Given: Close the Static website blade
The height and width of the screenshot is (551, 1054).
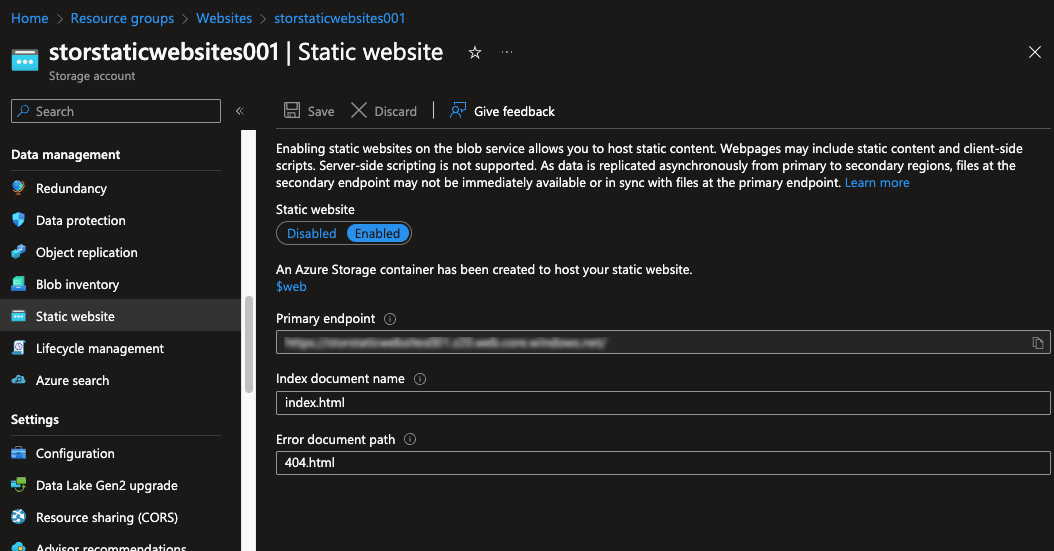Looking at the screenshot, I should [x=1035, y=52].
